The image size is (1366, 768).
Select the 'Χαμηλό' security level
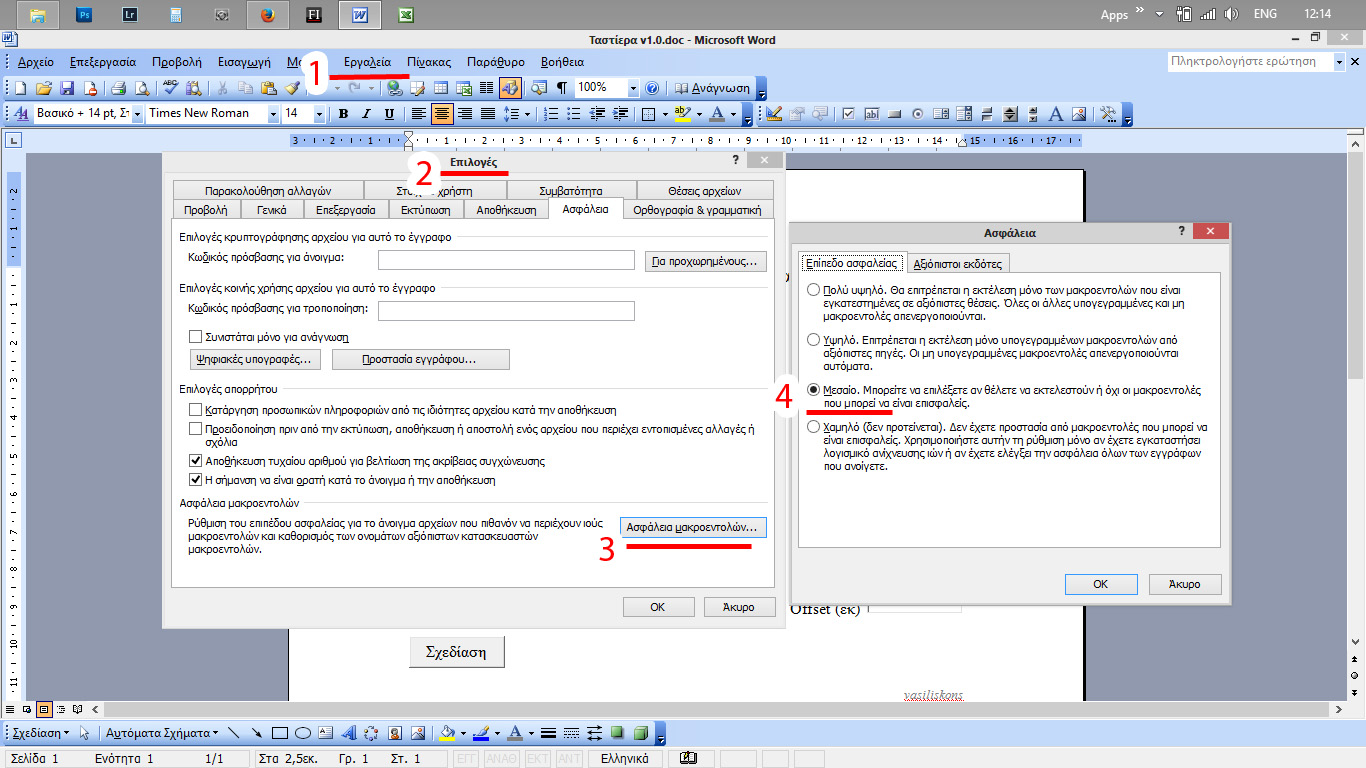pyautogui.click(x=813, y=427)
